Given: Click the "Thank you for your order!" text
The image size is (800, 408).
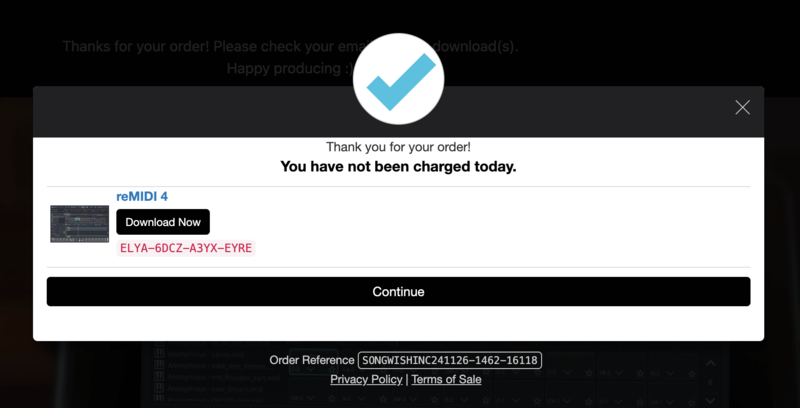Looking at the screenshot, I should click(x=398, y=147).
